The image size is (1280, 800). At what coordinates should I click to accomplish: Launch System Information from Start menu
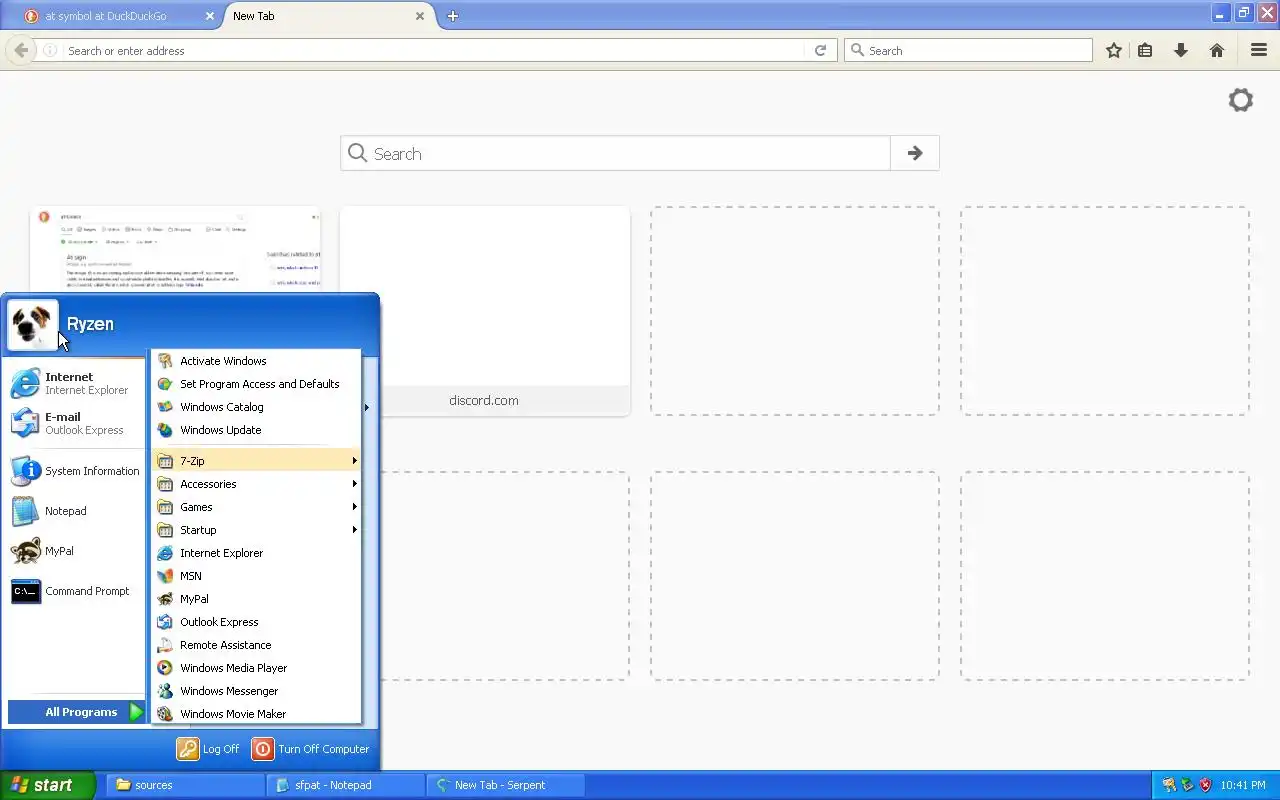point(75,471)
